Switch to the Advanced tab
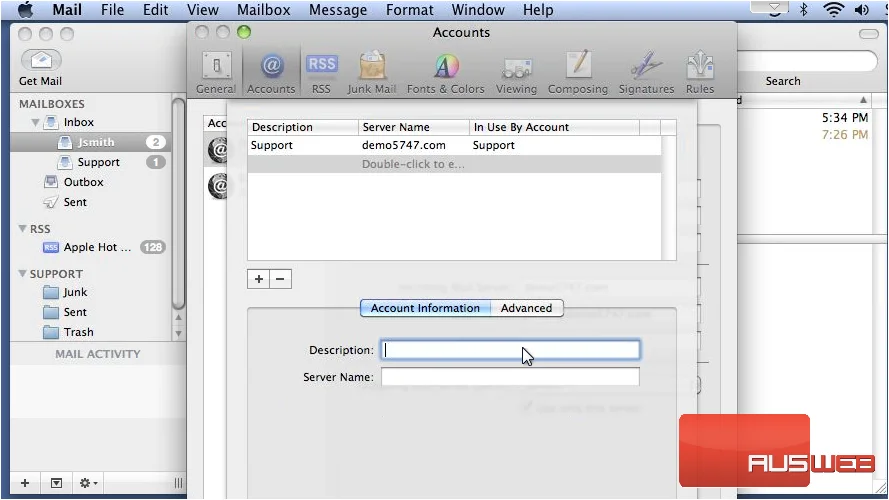Viewport: 889px width, 500px height. click(x=527, y=308)
